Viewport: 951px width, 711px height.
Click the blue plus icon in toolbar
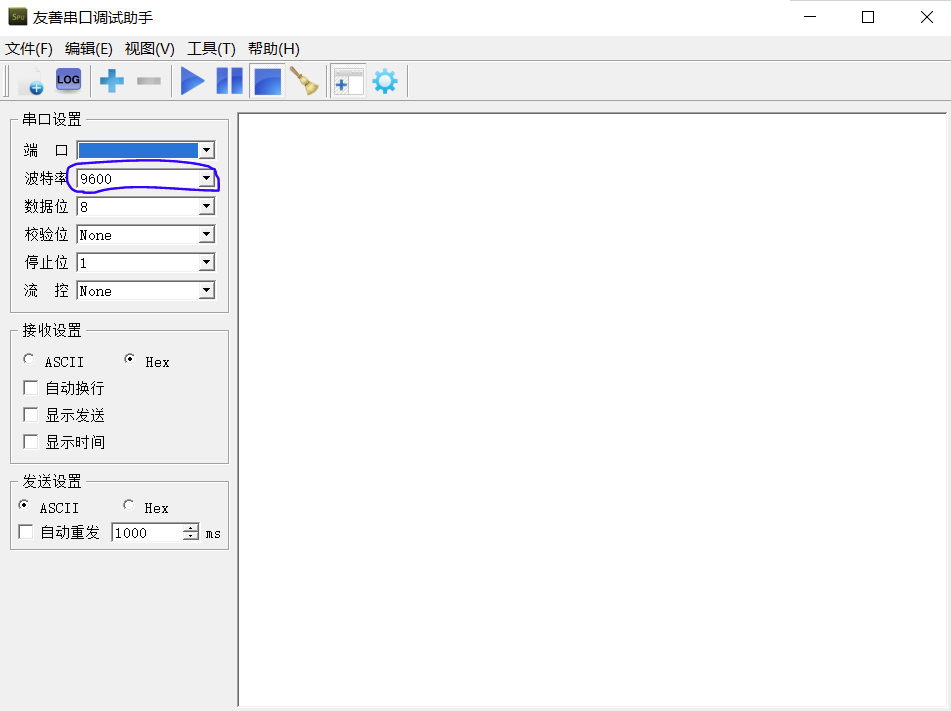pyautogui.click(x=112, y=81)
